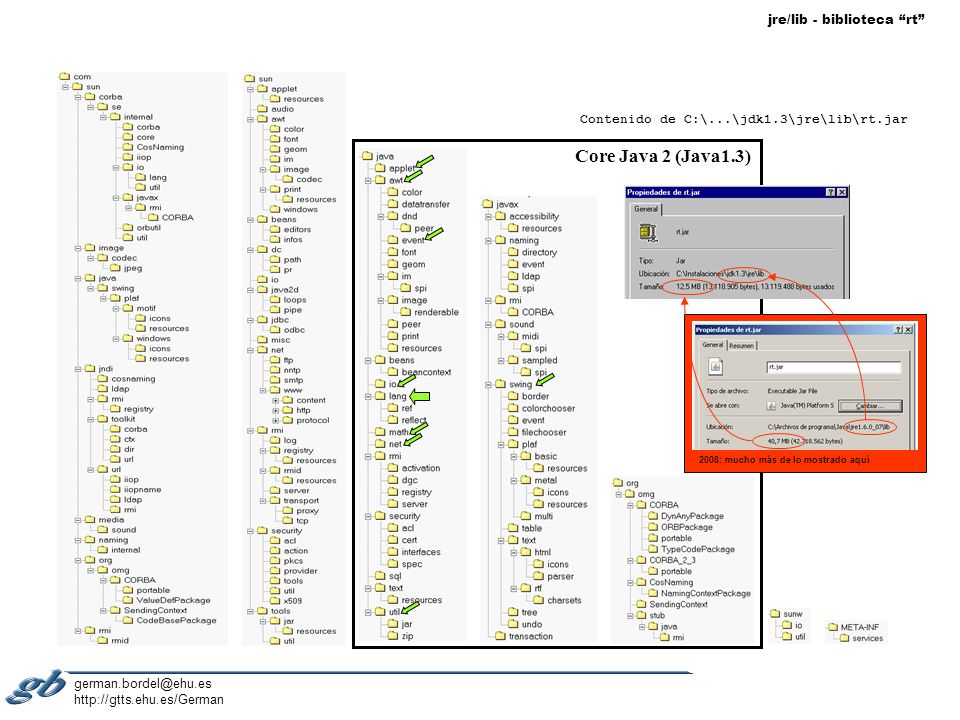Select the datatransfer folder icon
Viewport: 960px width, 720px height.
(392, 204)
